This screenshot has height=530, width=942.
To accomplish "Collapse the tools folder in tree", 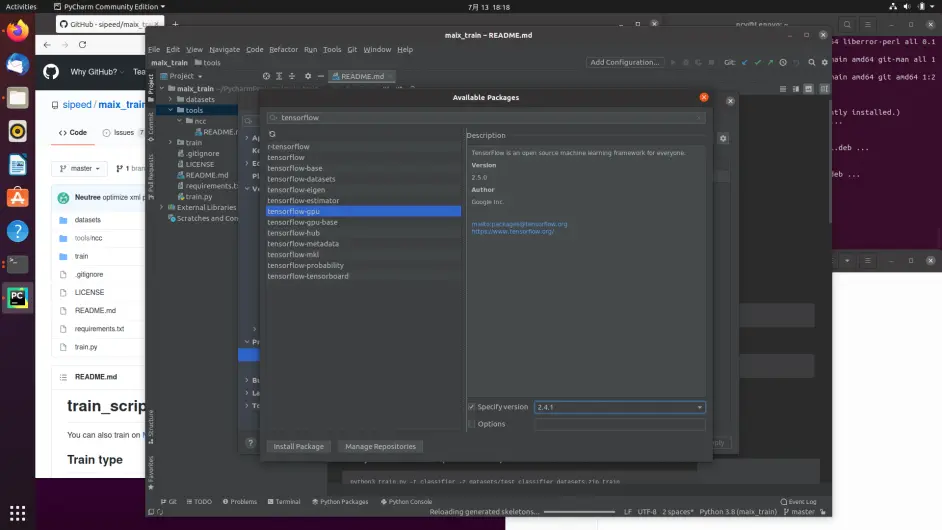I will click(171, 110).
